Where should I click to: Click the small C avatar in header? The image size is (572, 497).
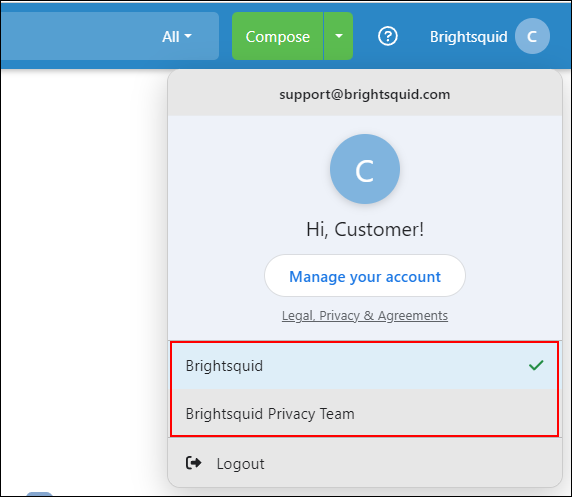pyautogui.click(x=532, y=36)
